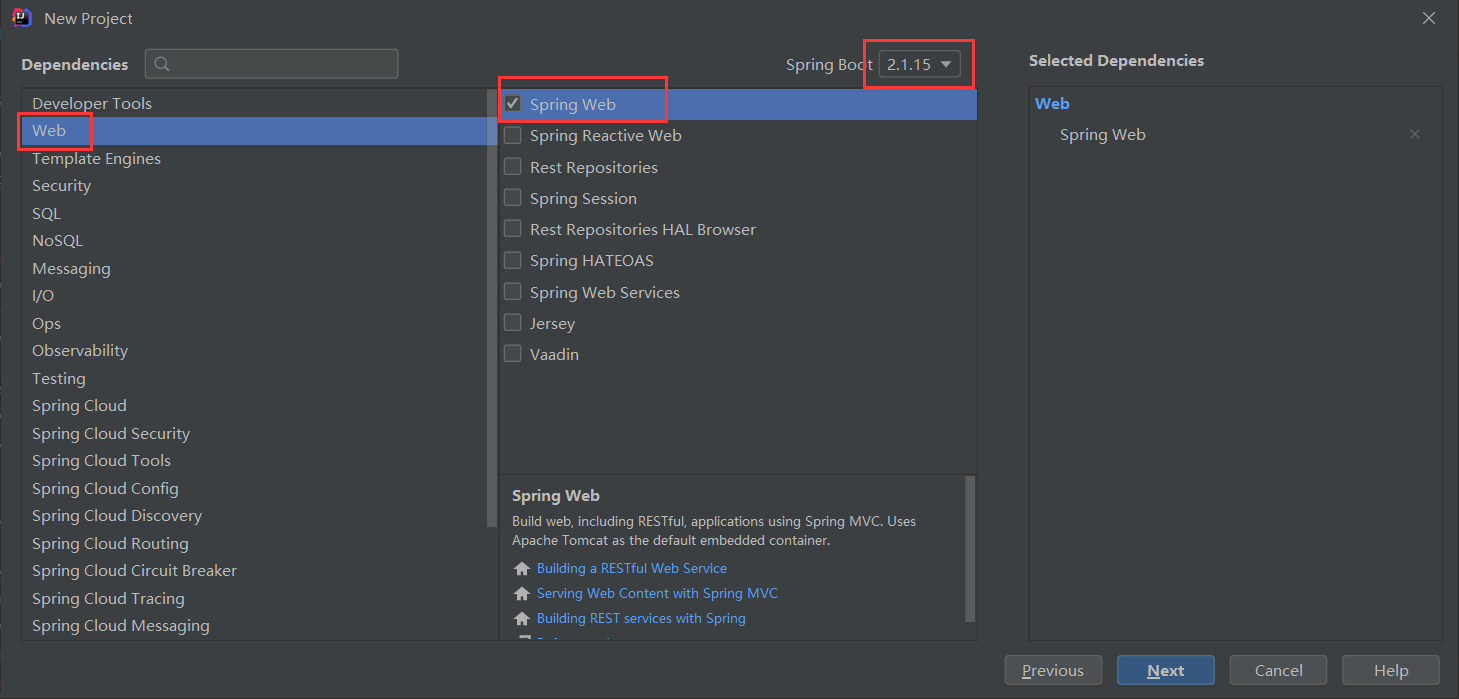Open the Building REST services with Spring link
Image resolution: width=1459 pixels, height=699 pixels.
point(641,618)
